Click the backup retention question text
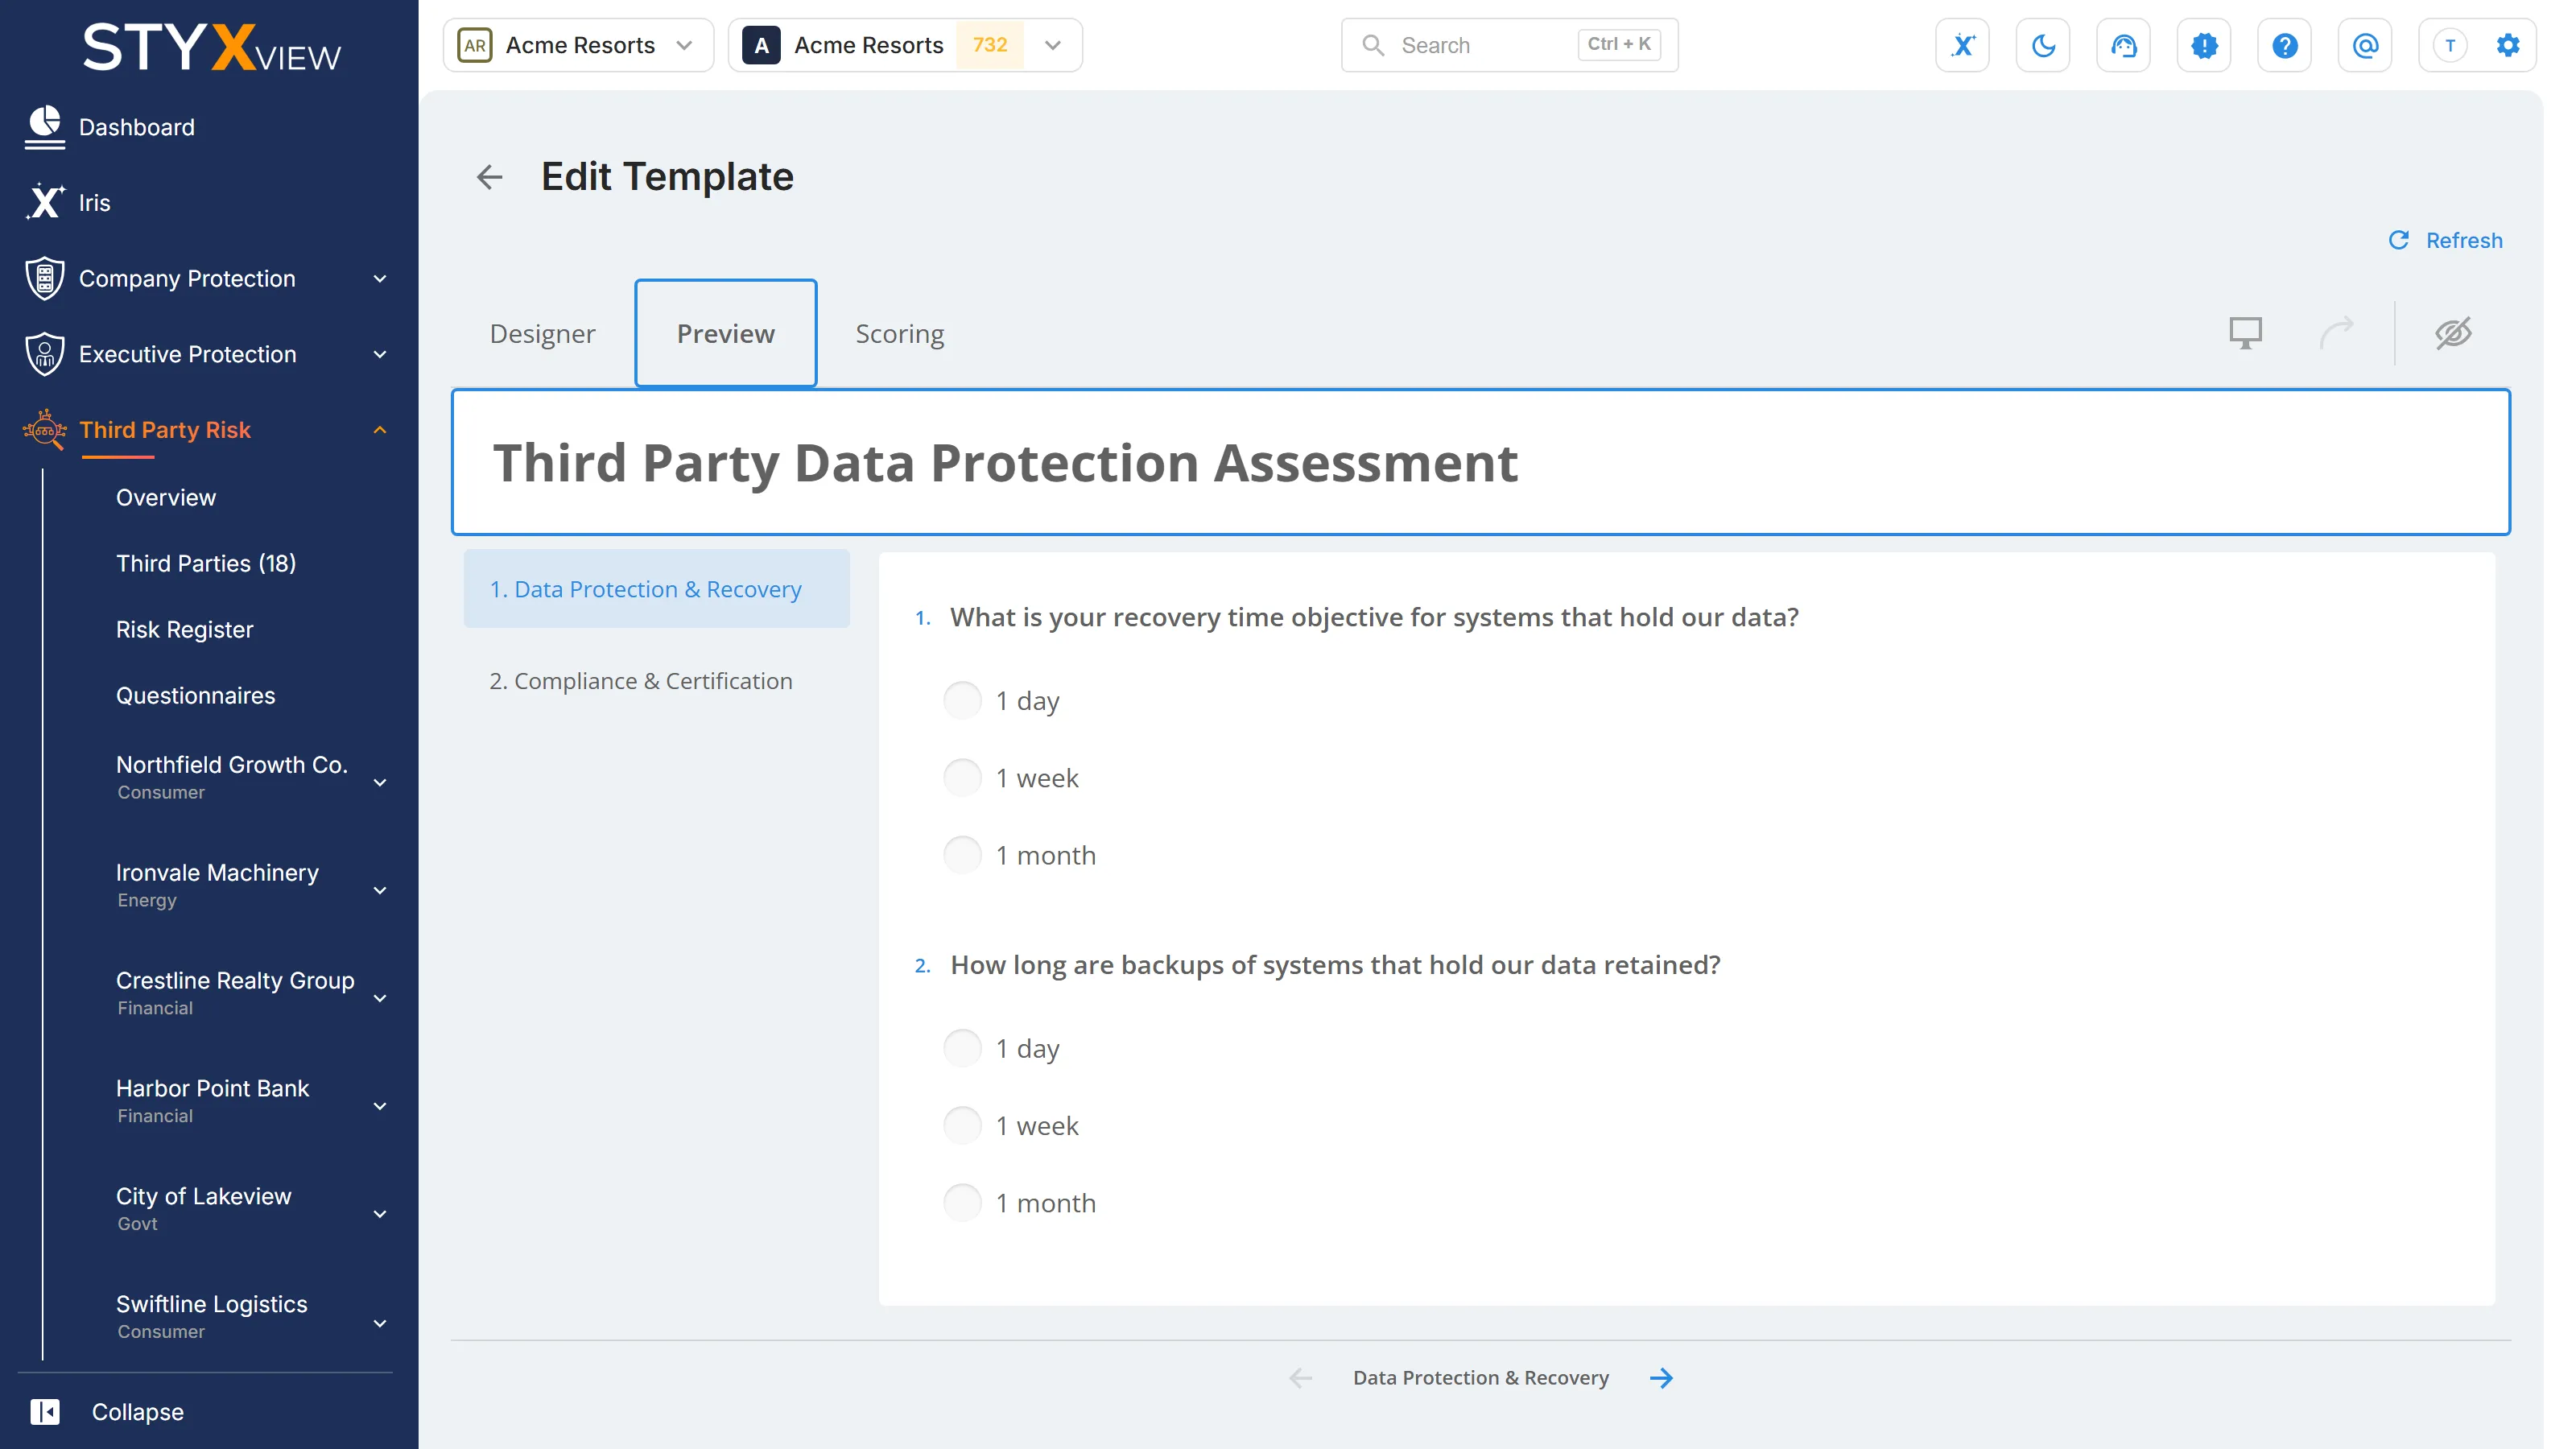The height and width of the screenshot is (1449, 2576). 1335,965
